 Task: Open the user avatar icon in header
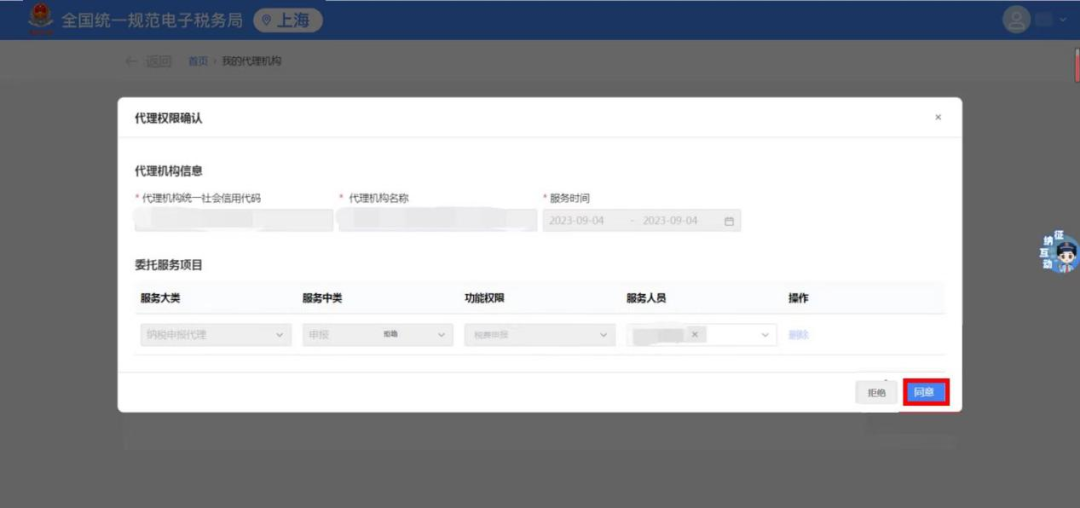(x=1016, y=19)
